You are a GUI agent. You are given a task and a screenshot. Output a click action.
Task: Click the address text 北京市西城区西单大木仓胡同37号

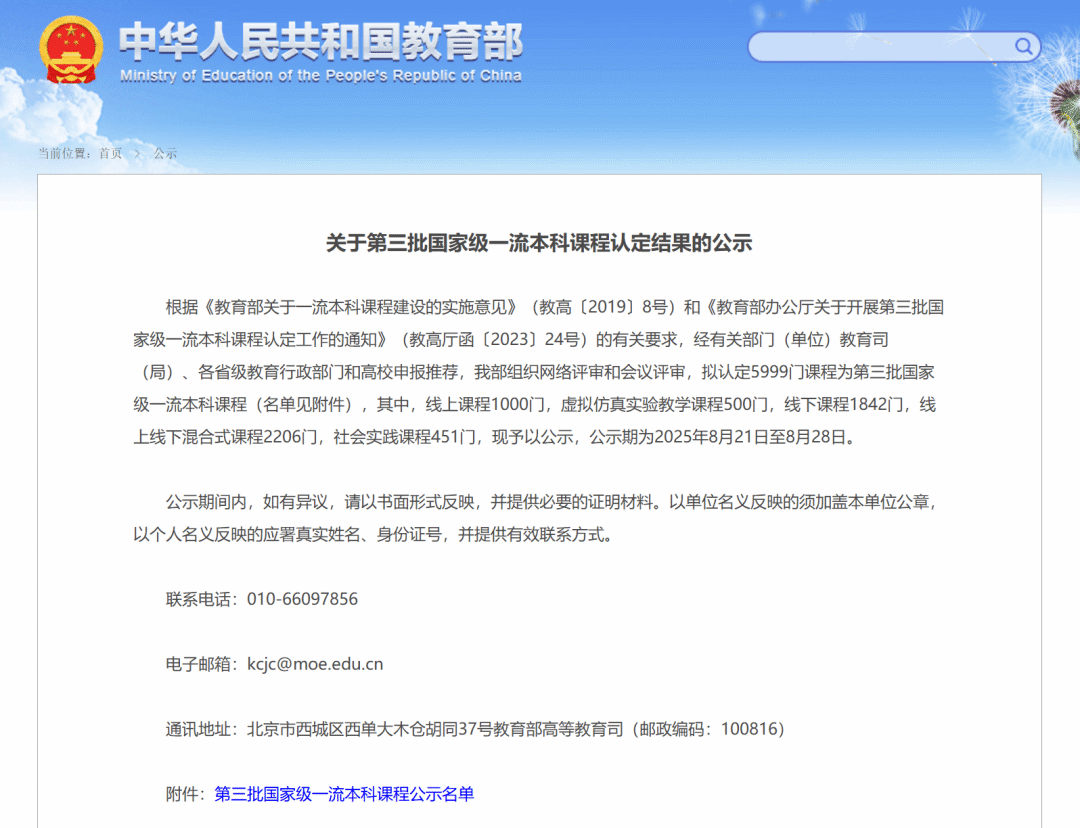(x=370, y=729)
